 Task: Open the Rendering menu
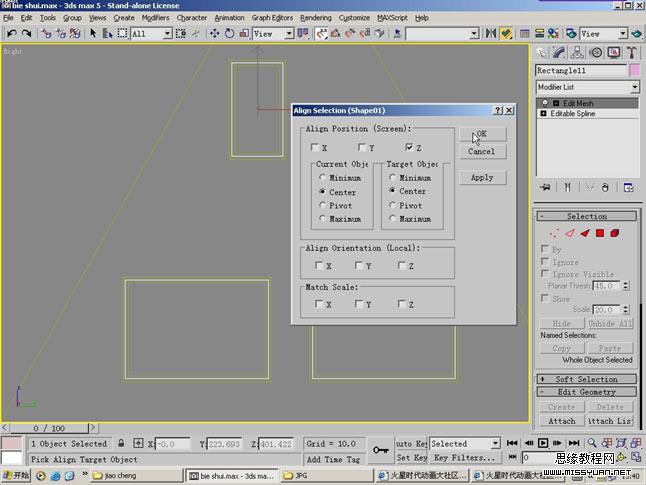click(316, 18)
